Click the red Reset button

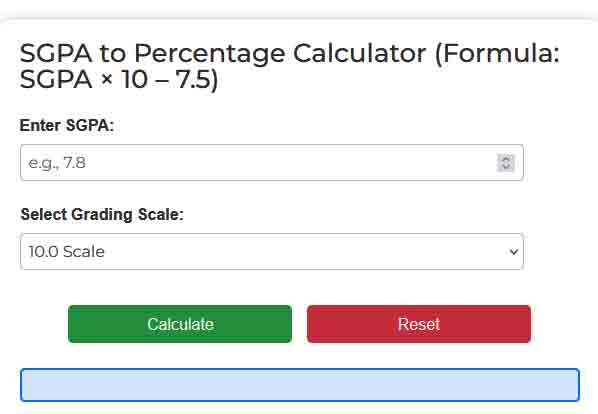click(419, 324)
